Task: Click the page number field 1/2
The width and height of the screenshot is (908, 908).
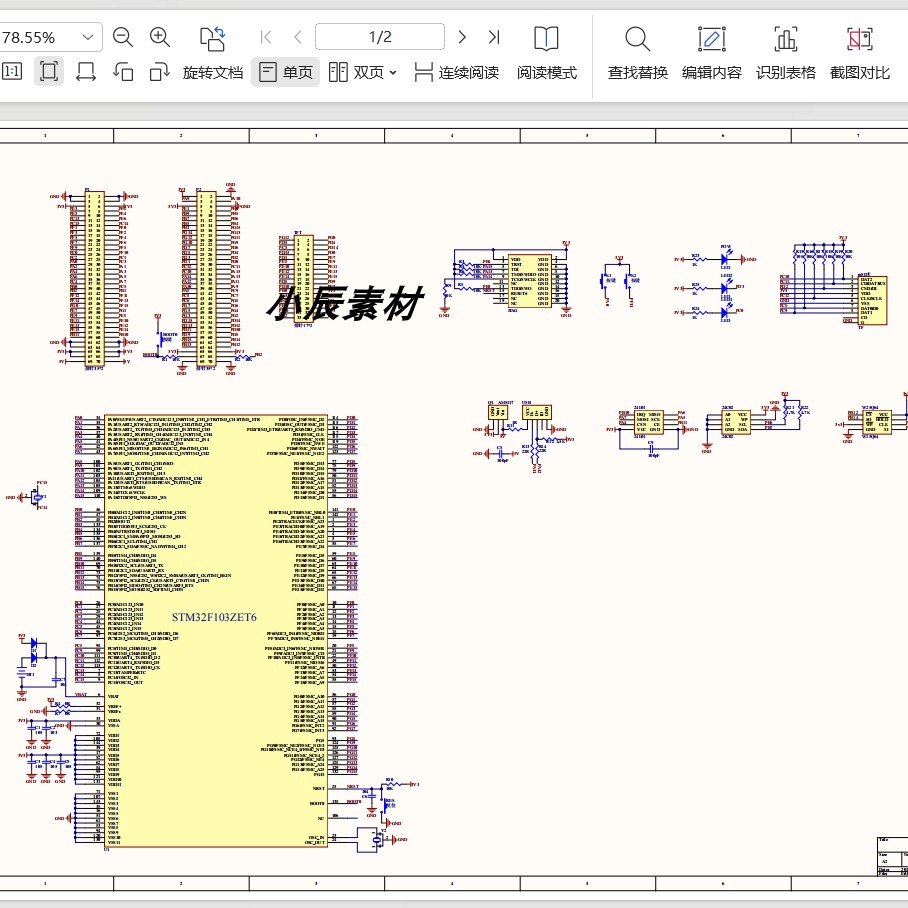Action: pyautogui.click(x=380, y=37)
